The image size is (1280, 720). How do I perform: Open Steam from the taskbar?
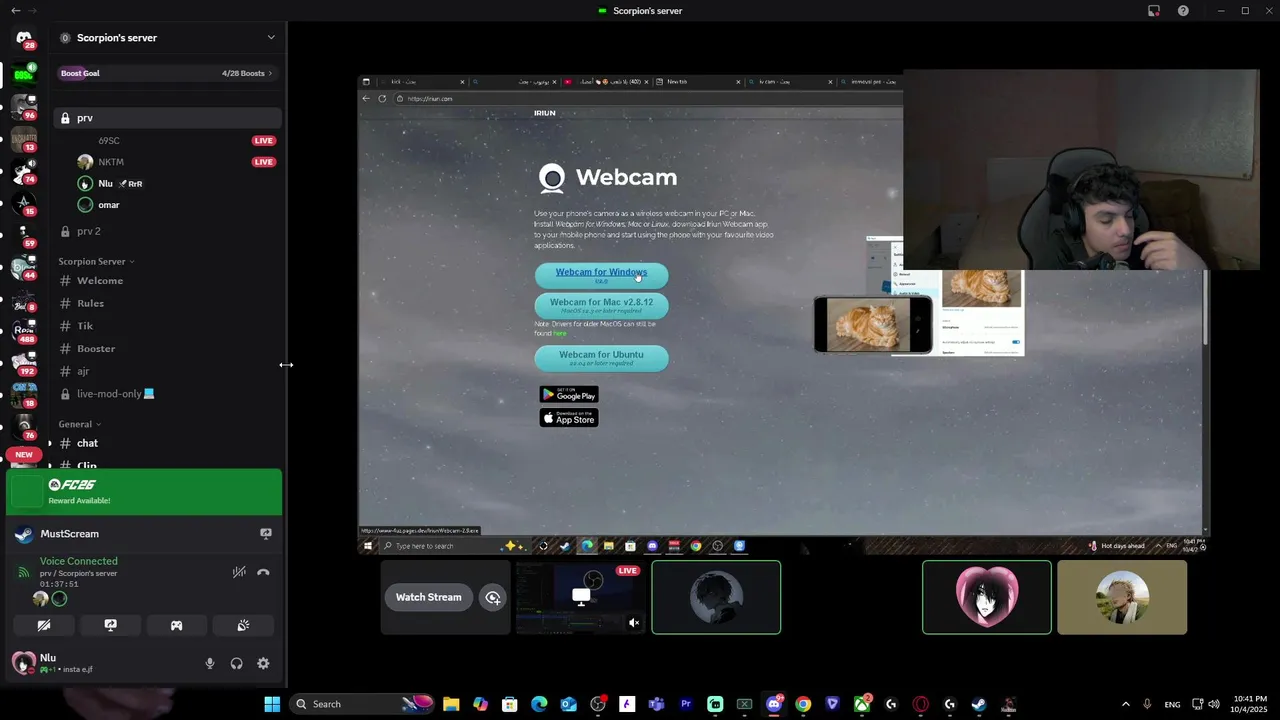[x=979, y=704]
